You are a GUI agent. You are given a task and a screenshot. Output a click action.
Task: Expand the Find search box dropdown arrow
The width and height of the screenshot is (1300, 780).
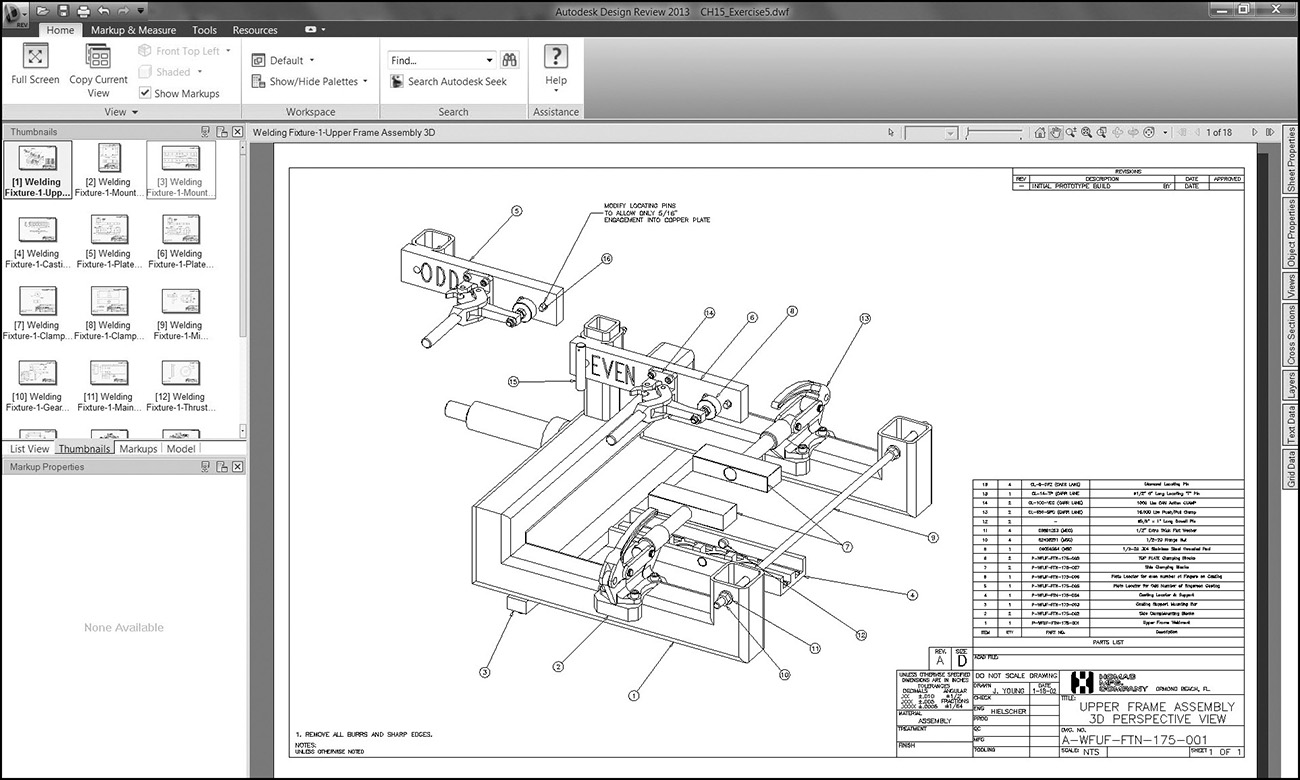(489, 60)
